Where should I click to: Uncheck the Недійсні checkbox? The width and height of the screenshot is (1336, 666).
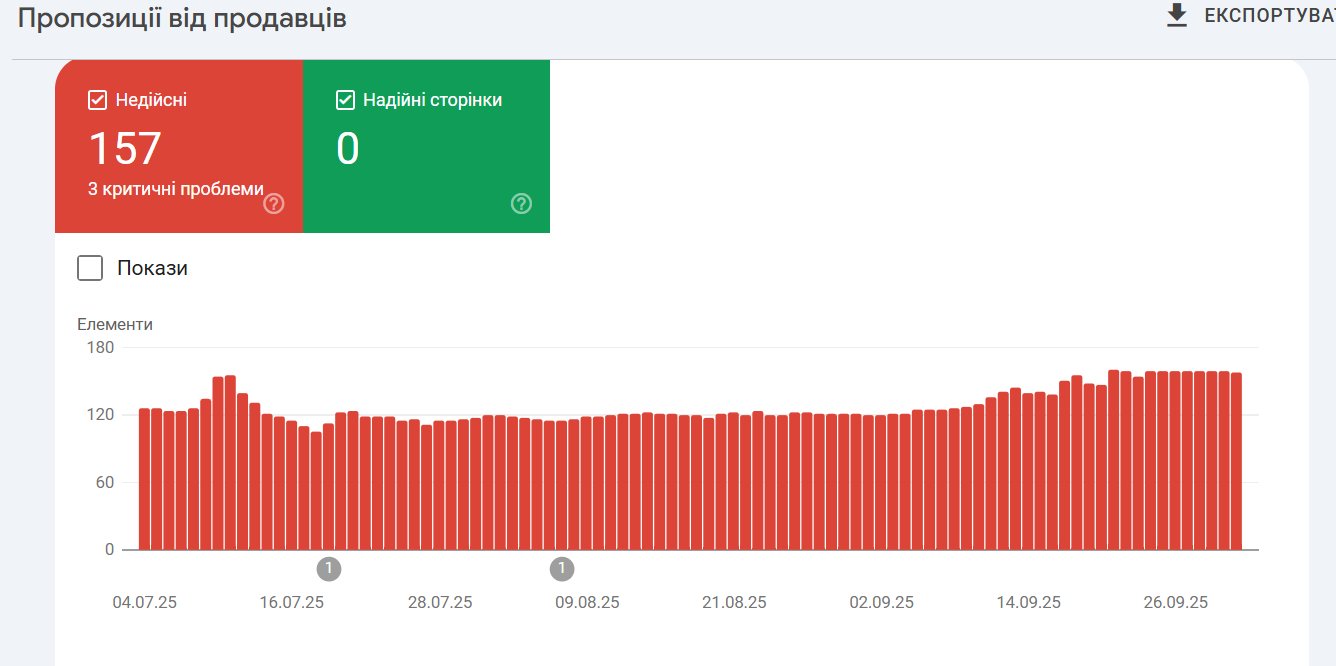pos(97,100)
